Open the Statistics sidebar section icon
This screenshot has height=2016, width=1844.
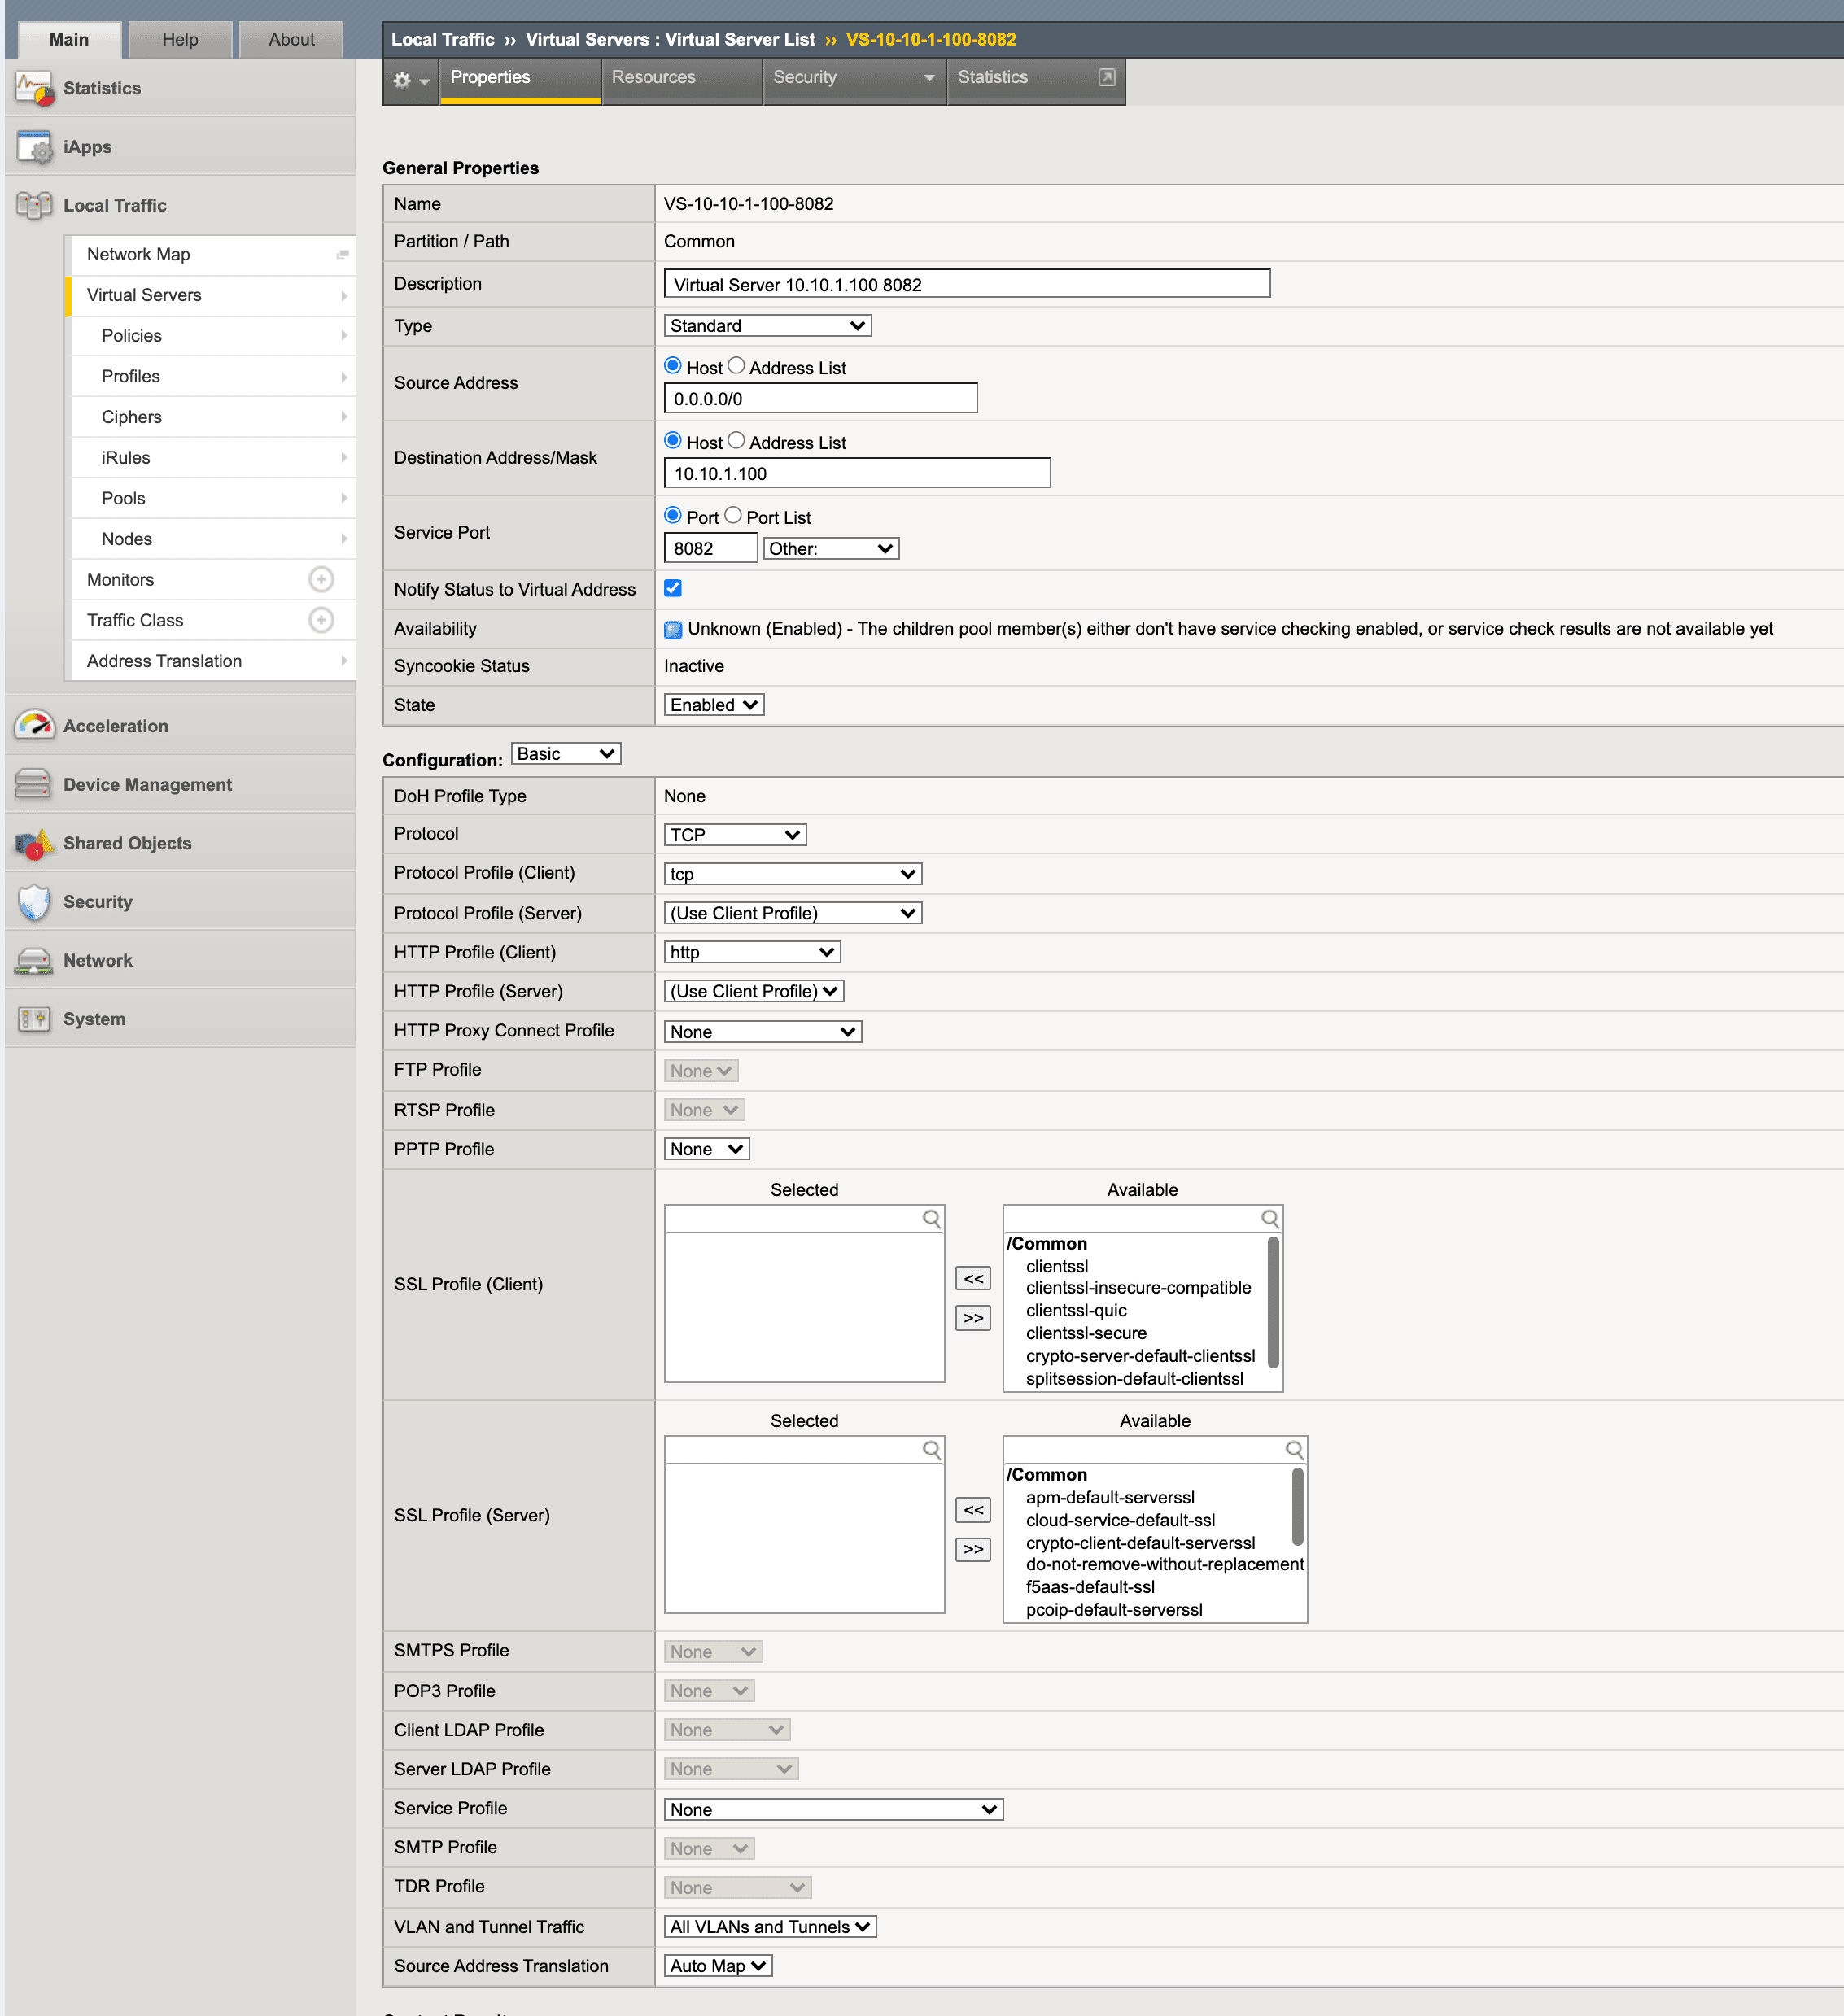pos(34,88)
